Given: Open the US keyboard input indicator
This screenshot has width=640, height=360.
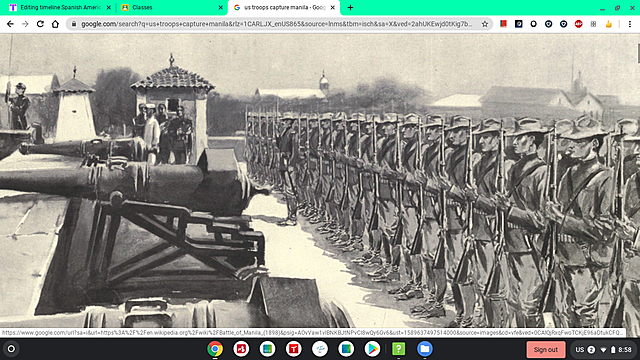Looking at the screenshot, I should 580,350.
